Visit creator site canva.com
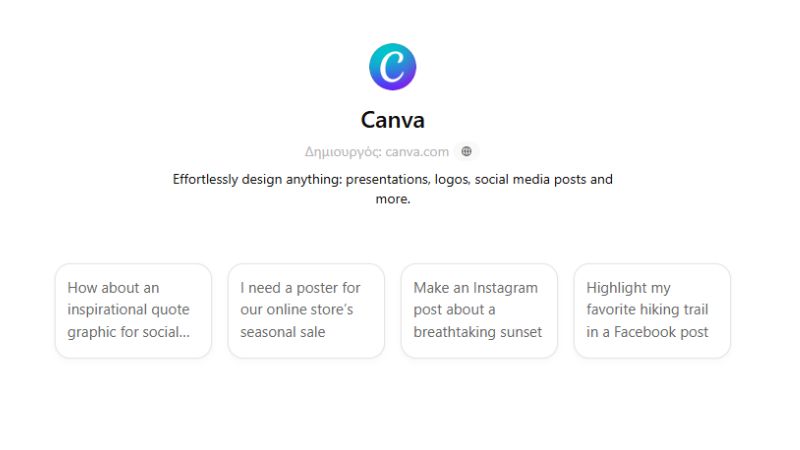This screenshot has height=450, width=800. (417, 152)
